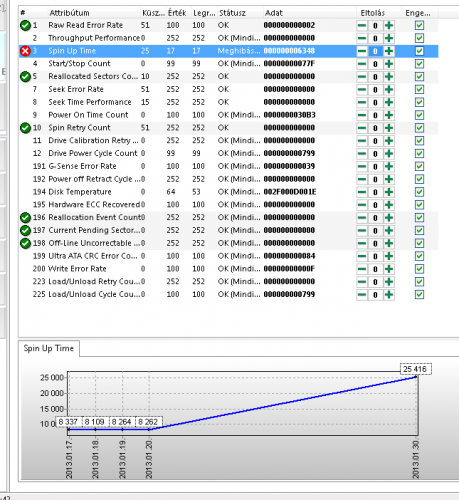Toggle enable checkbox for Spin Up Time
This screenshot has height=500, width=459.
pos(419,51)
